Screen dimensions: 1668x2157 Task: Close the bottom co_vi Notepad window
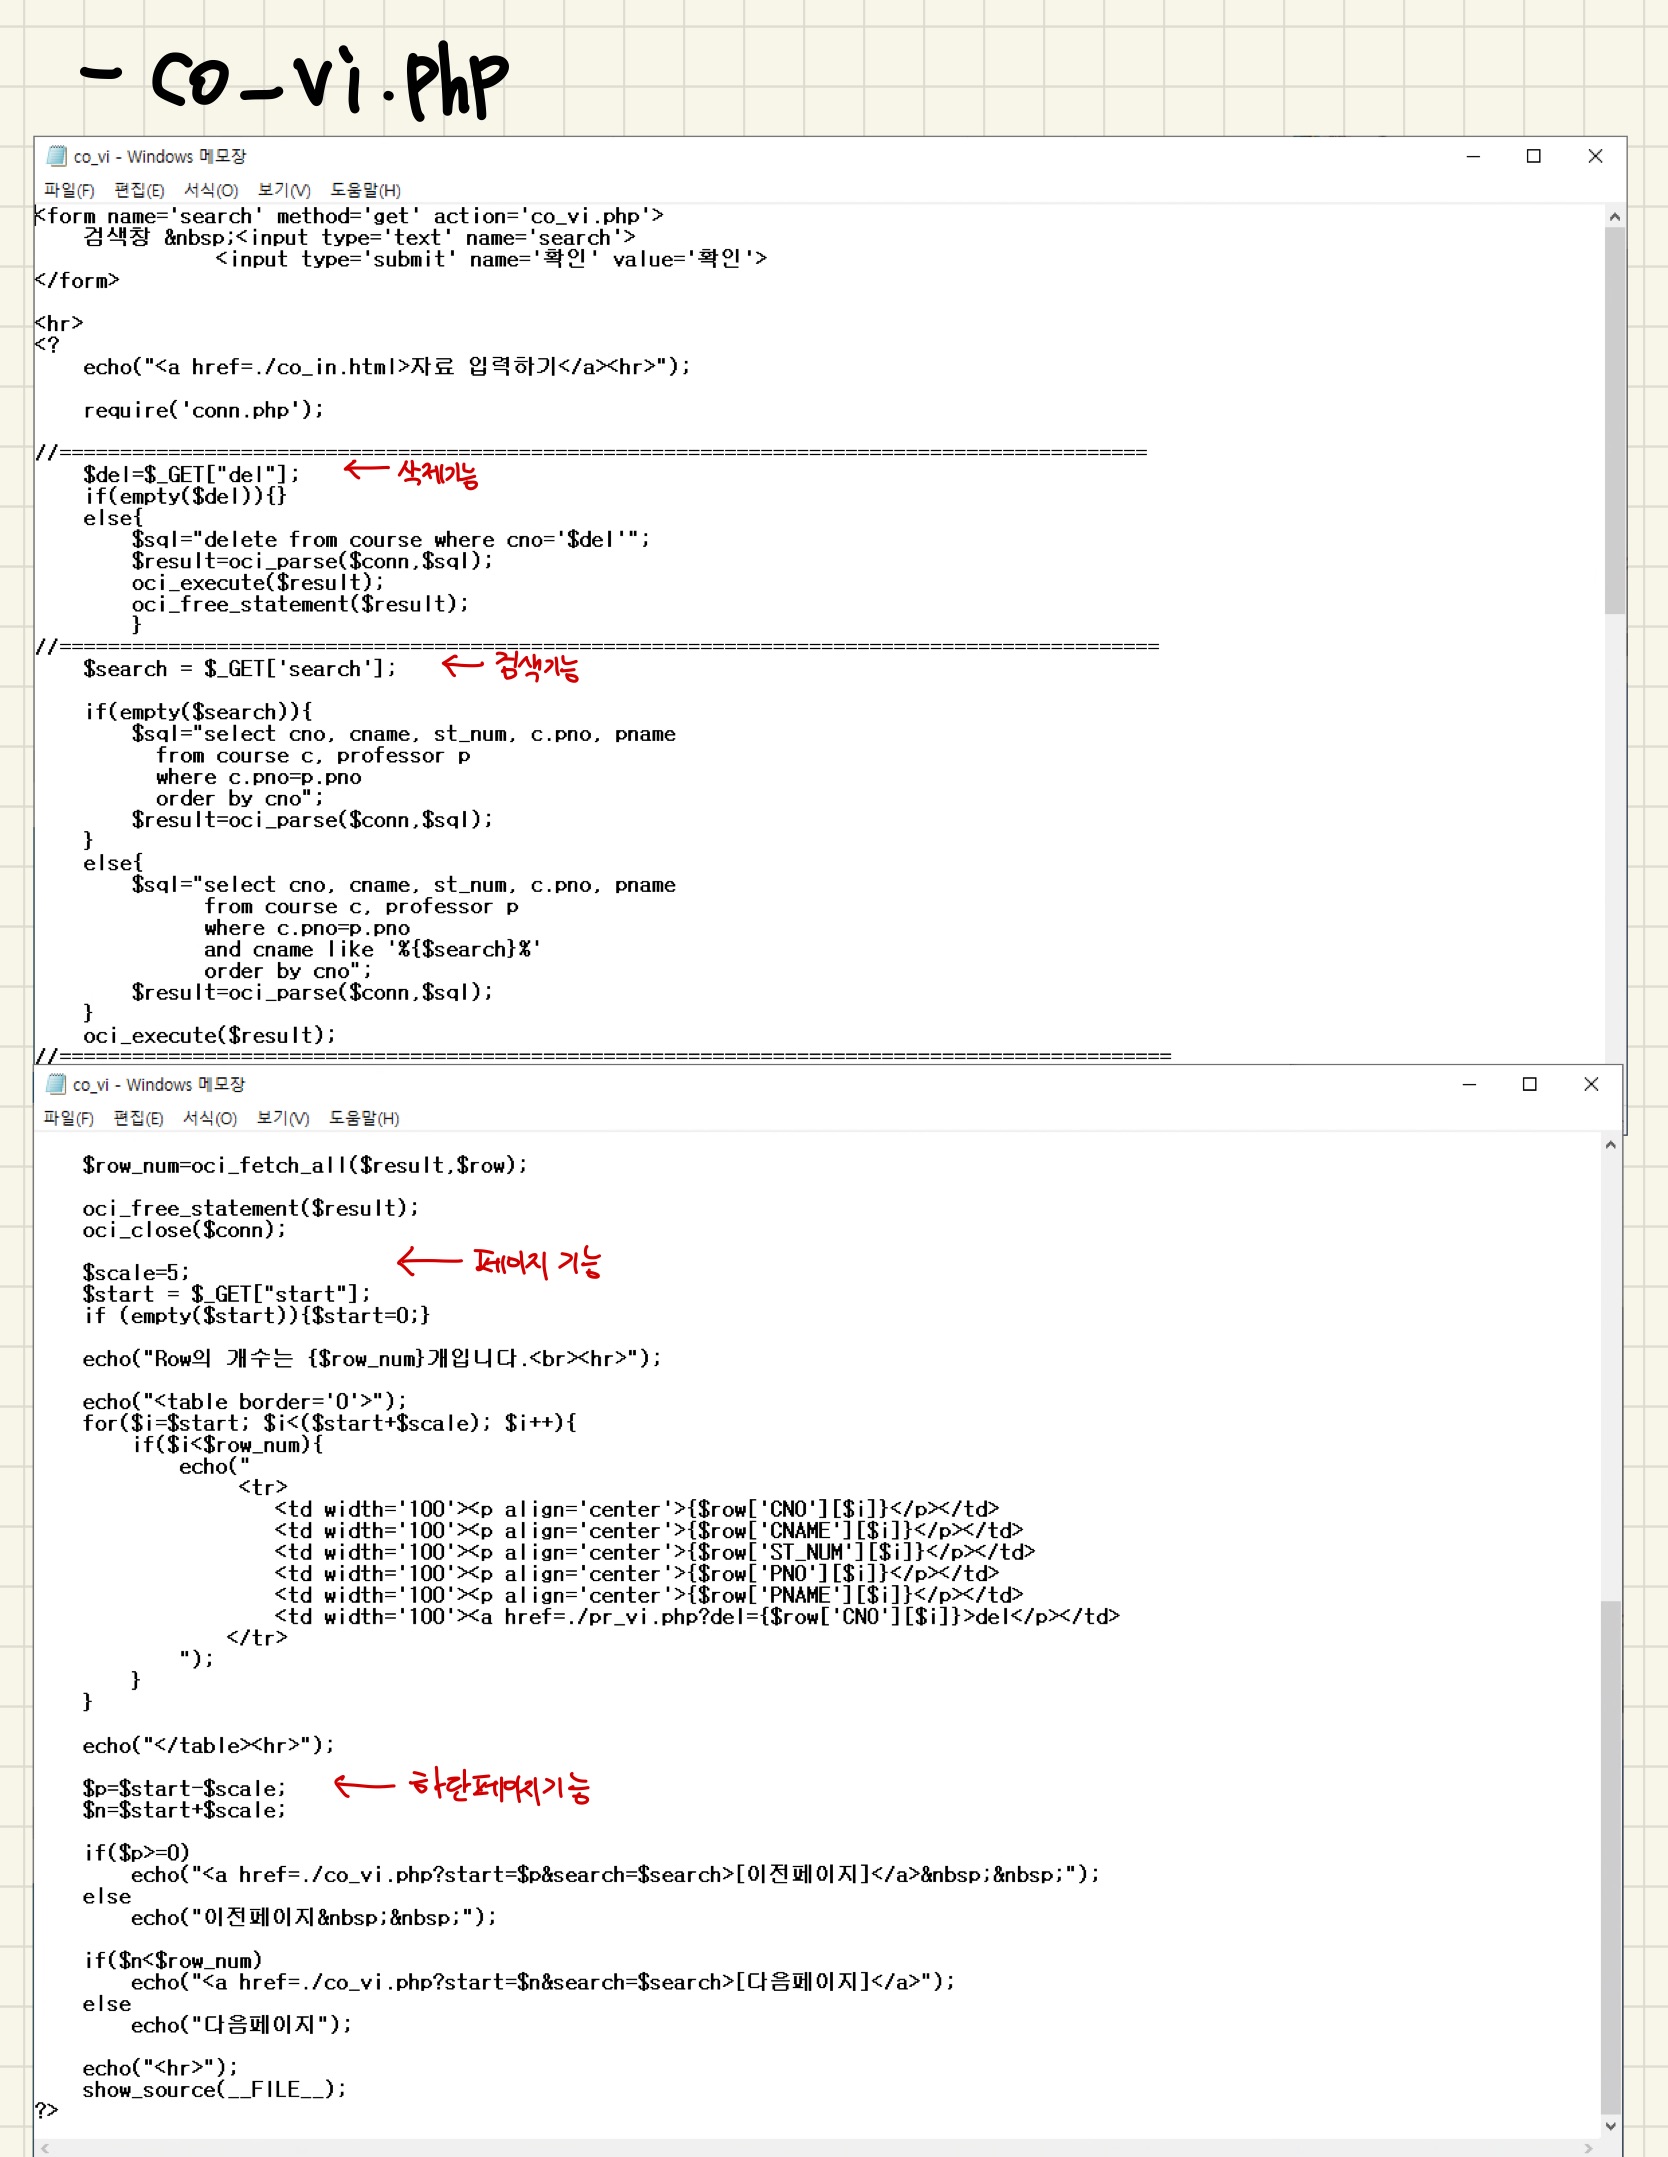click(x=1591, y=1084)
